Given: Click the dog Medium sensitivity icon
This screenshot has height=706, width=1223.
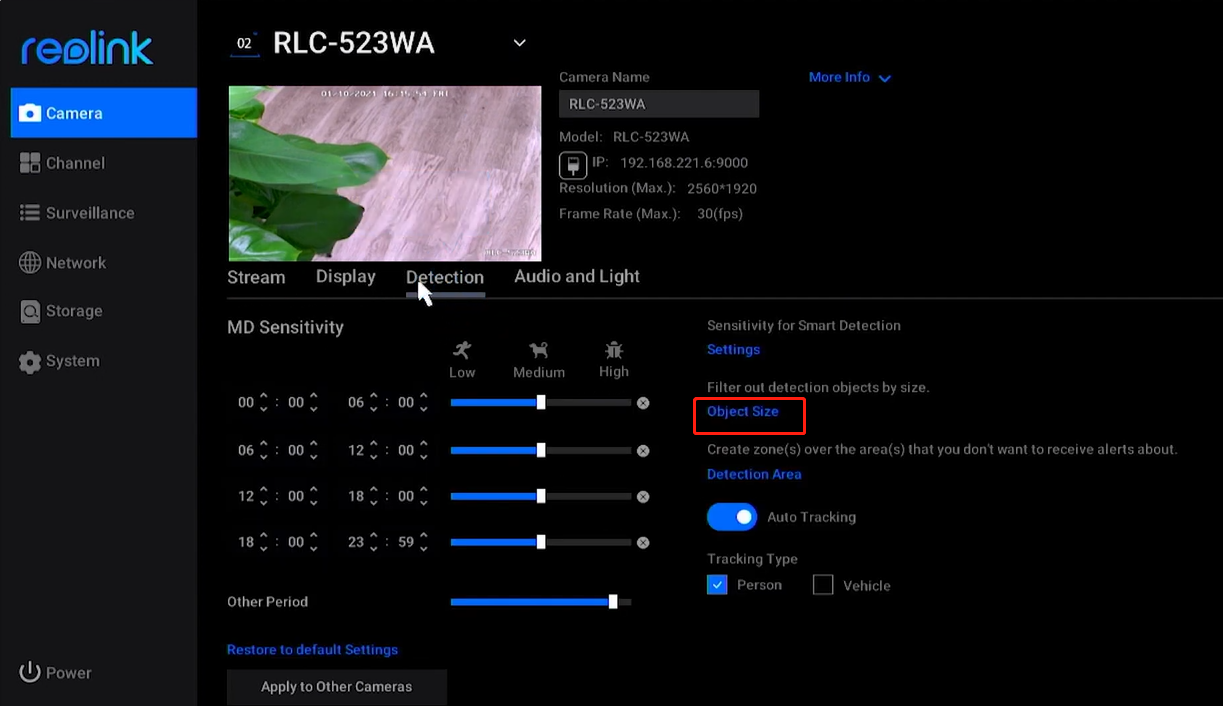Looking at the screenshot, I should pos(539,350).
